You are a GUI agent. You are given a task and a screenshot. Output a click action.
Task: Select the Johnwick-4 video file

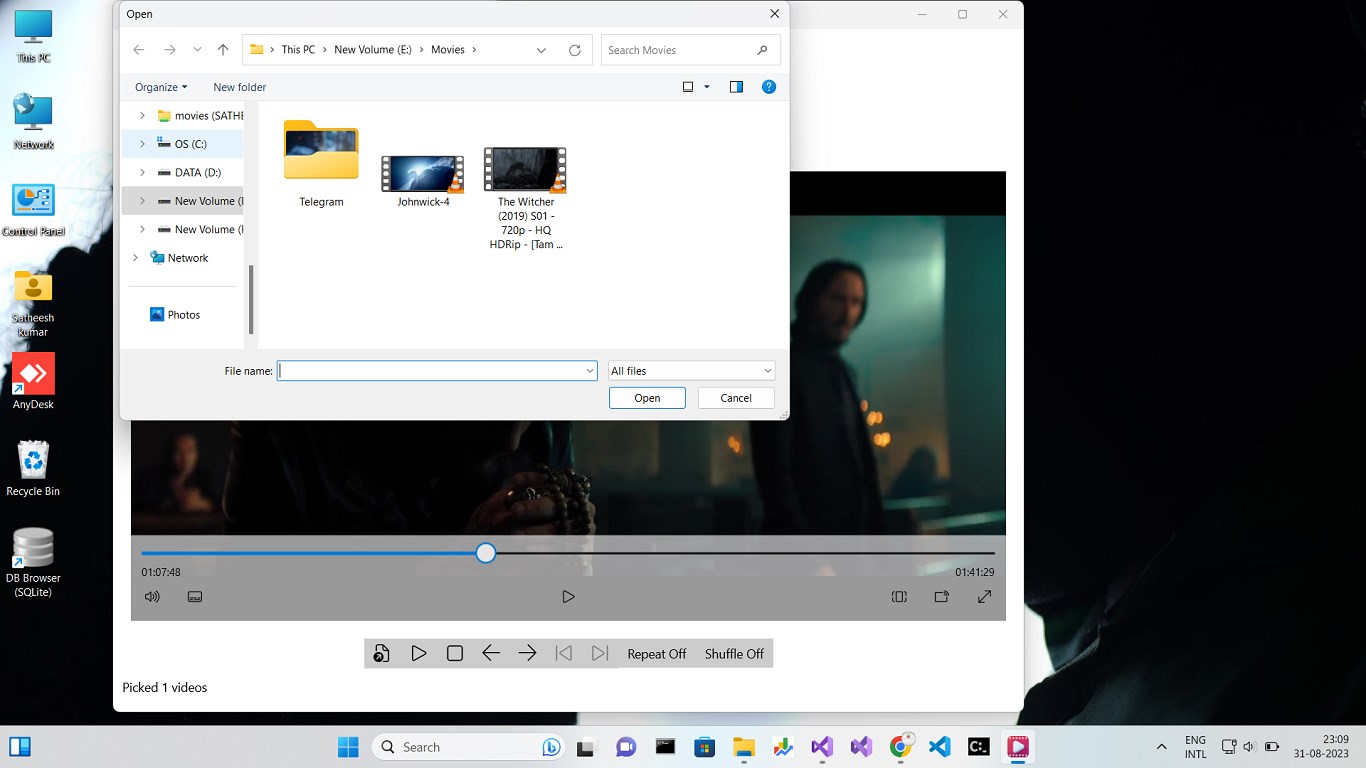pyautogui.click(x=423, y=180)
